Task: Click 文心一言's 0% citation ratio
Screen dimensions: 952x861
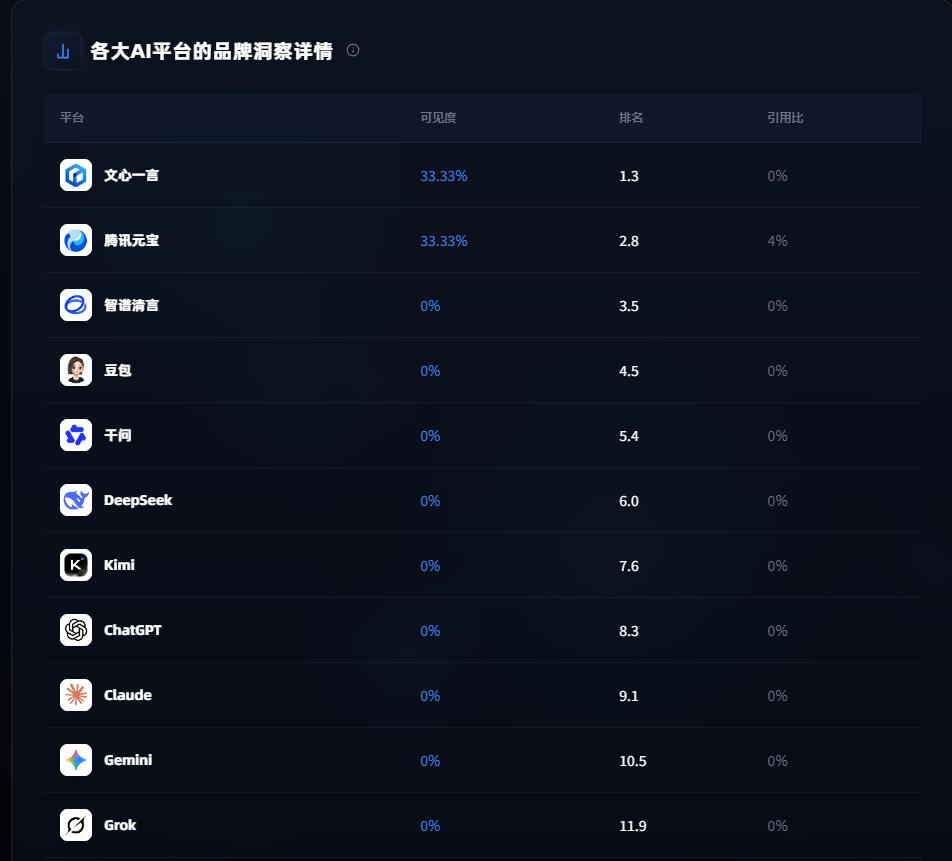Action: pyautogui.click(x=777, y=176)
